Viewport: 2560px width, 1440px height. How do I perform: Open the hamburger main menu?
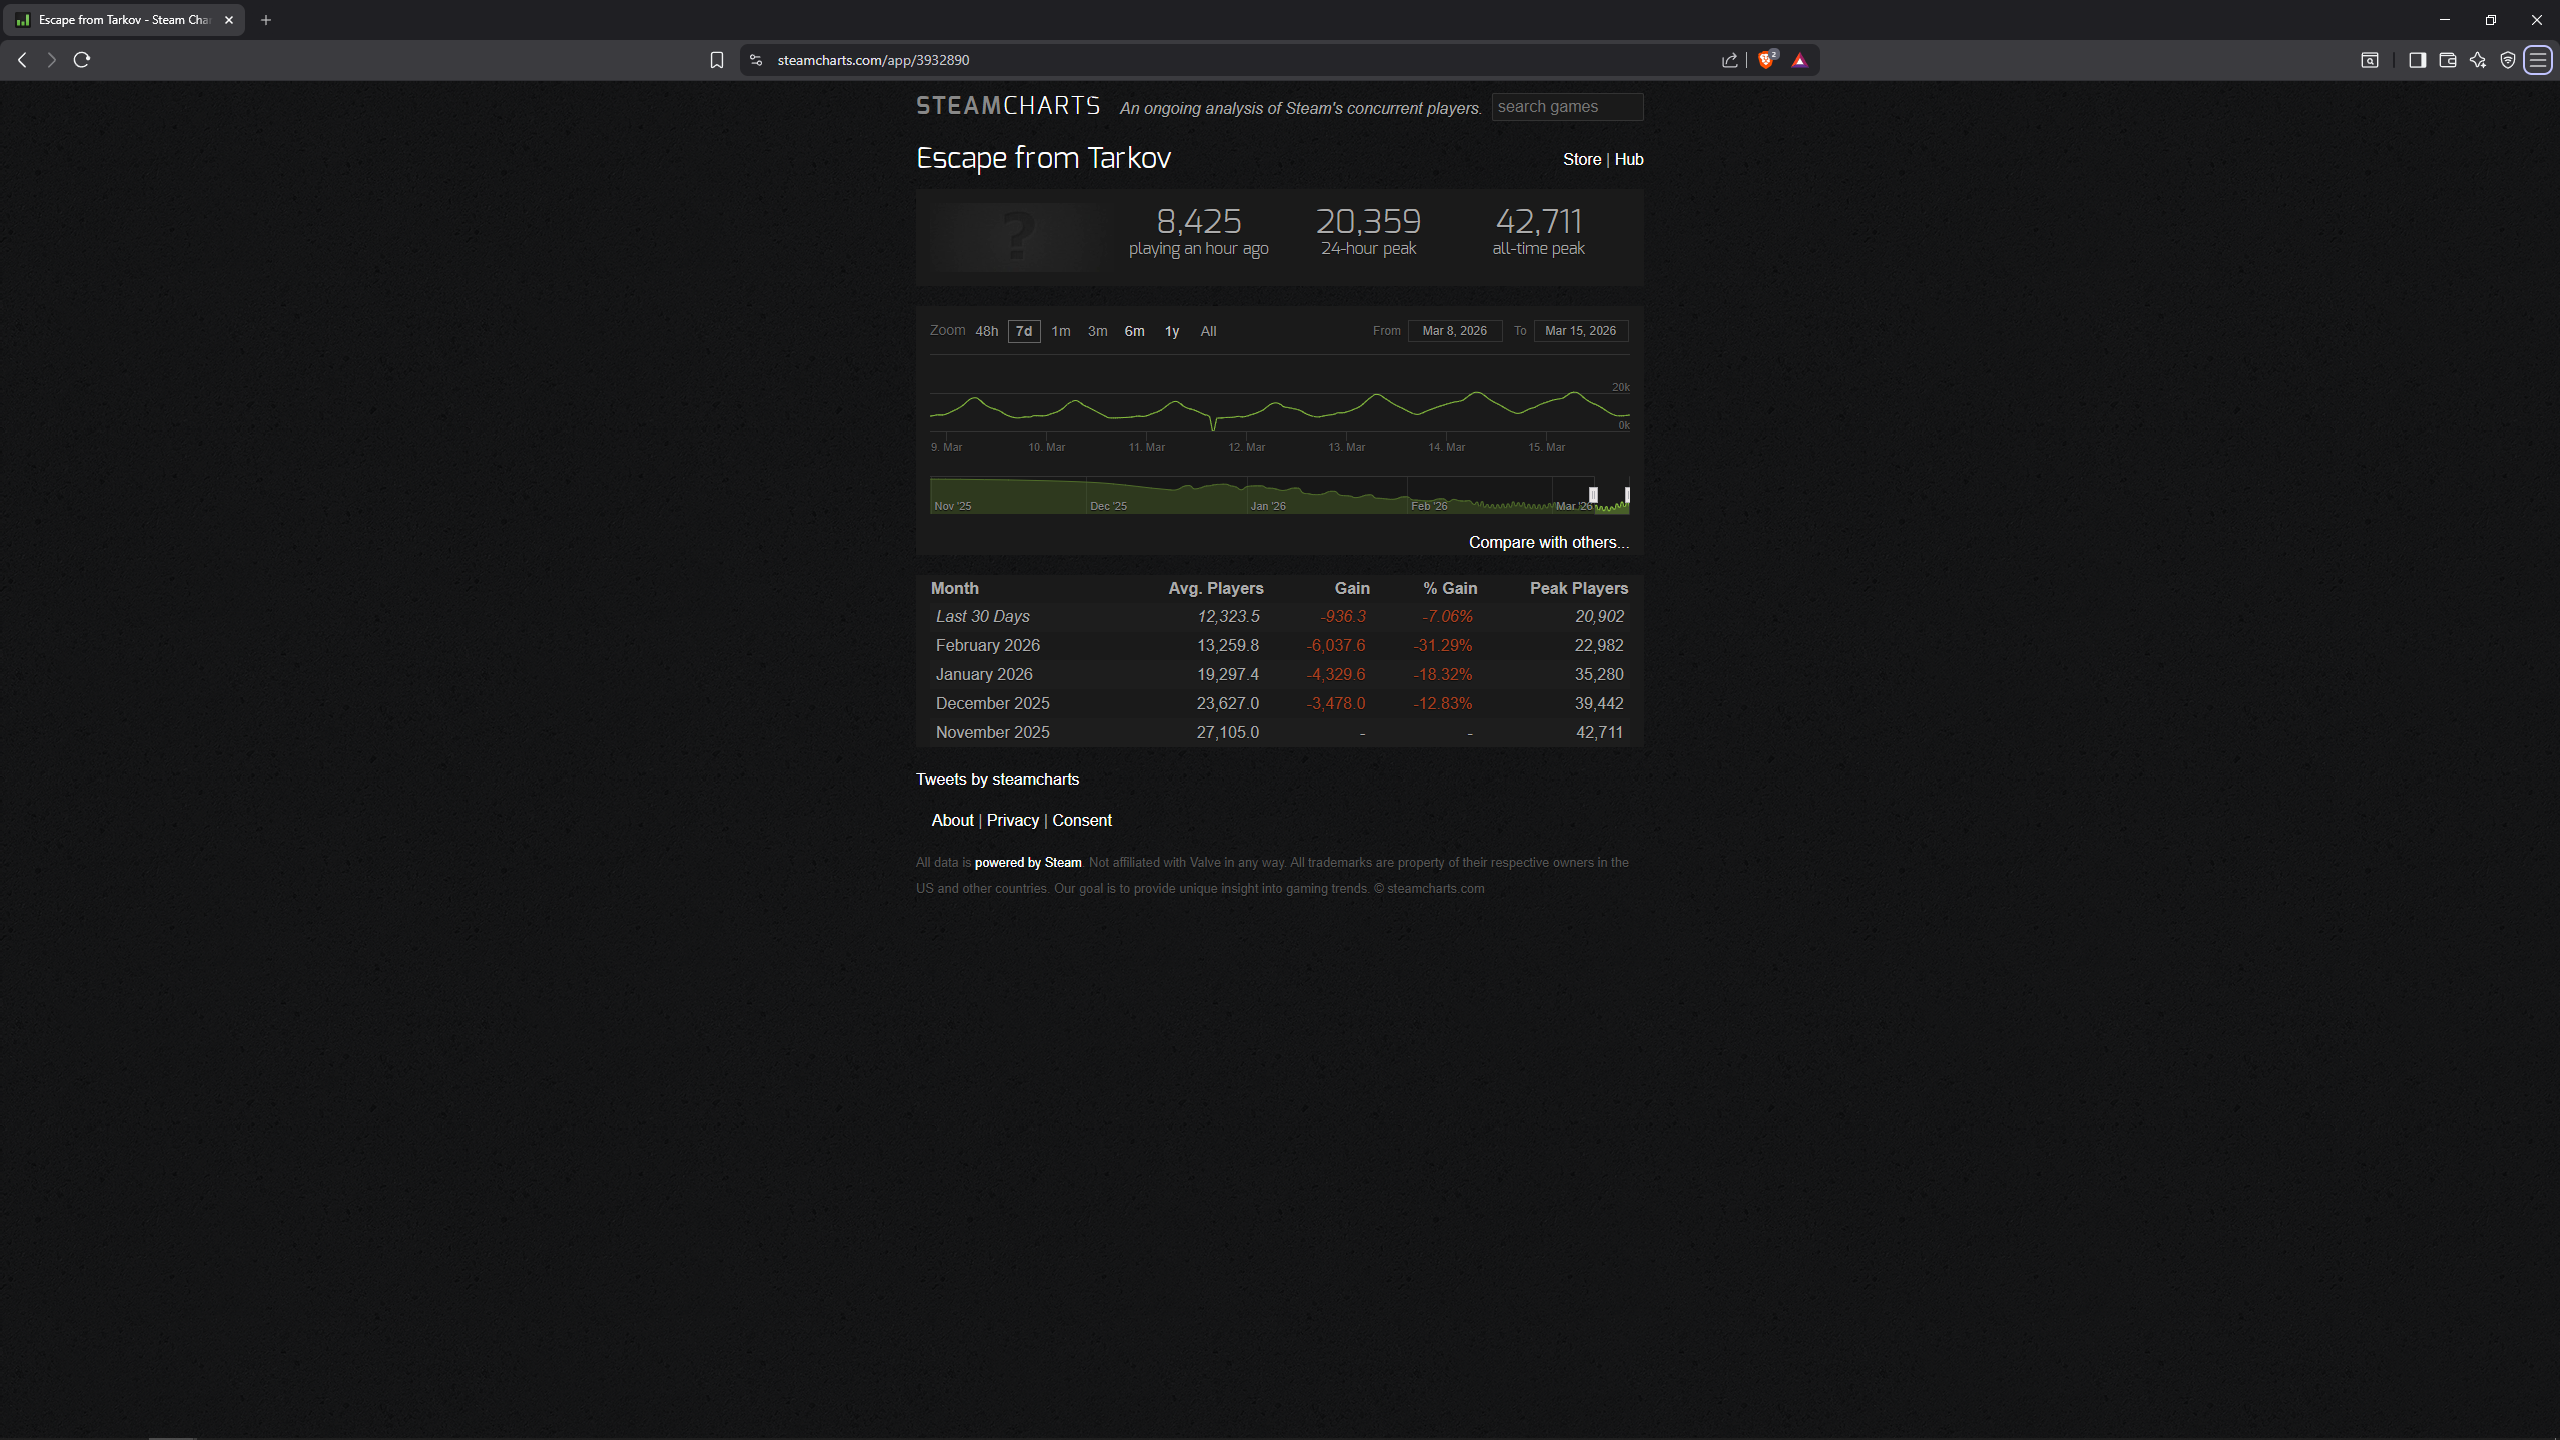tap(2538, 60)
